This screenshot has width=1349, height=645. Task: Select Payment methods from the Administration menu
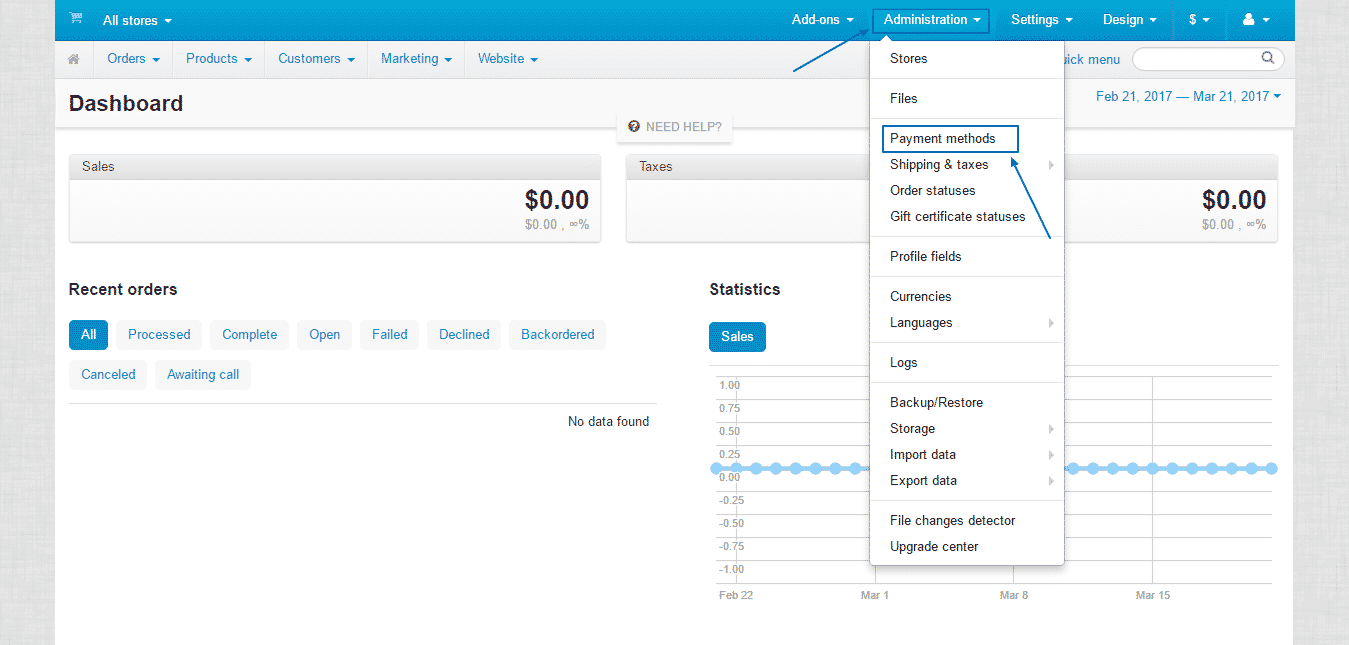pyautogui.click(x=942, y=138)
